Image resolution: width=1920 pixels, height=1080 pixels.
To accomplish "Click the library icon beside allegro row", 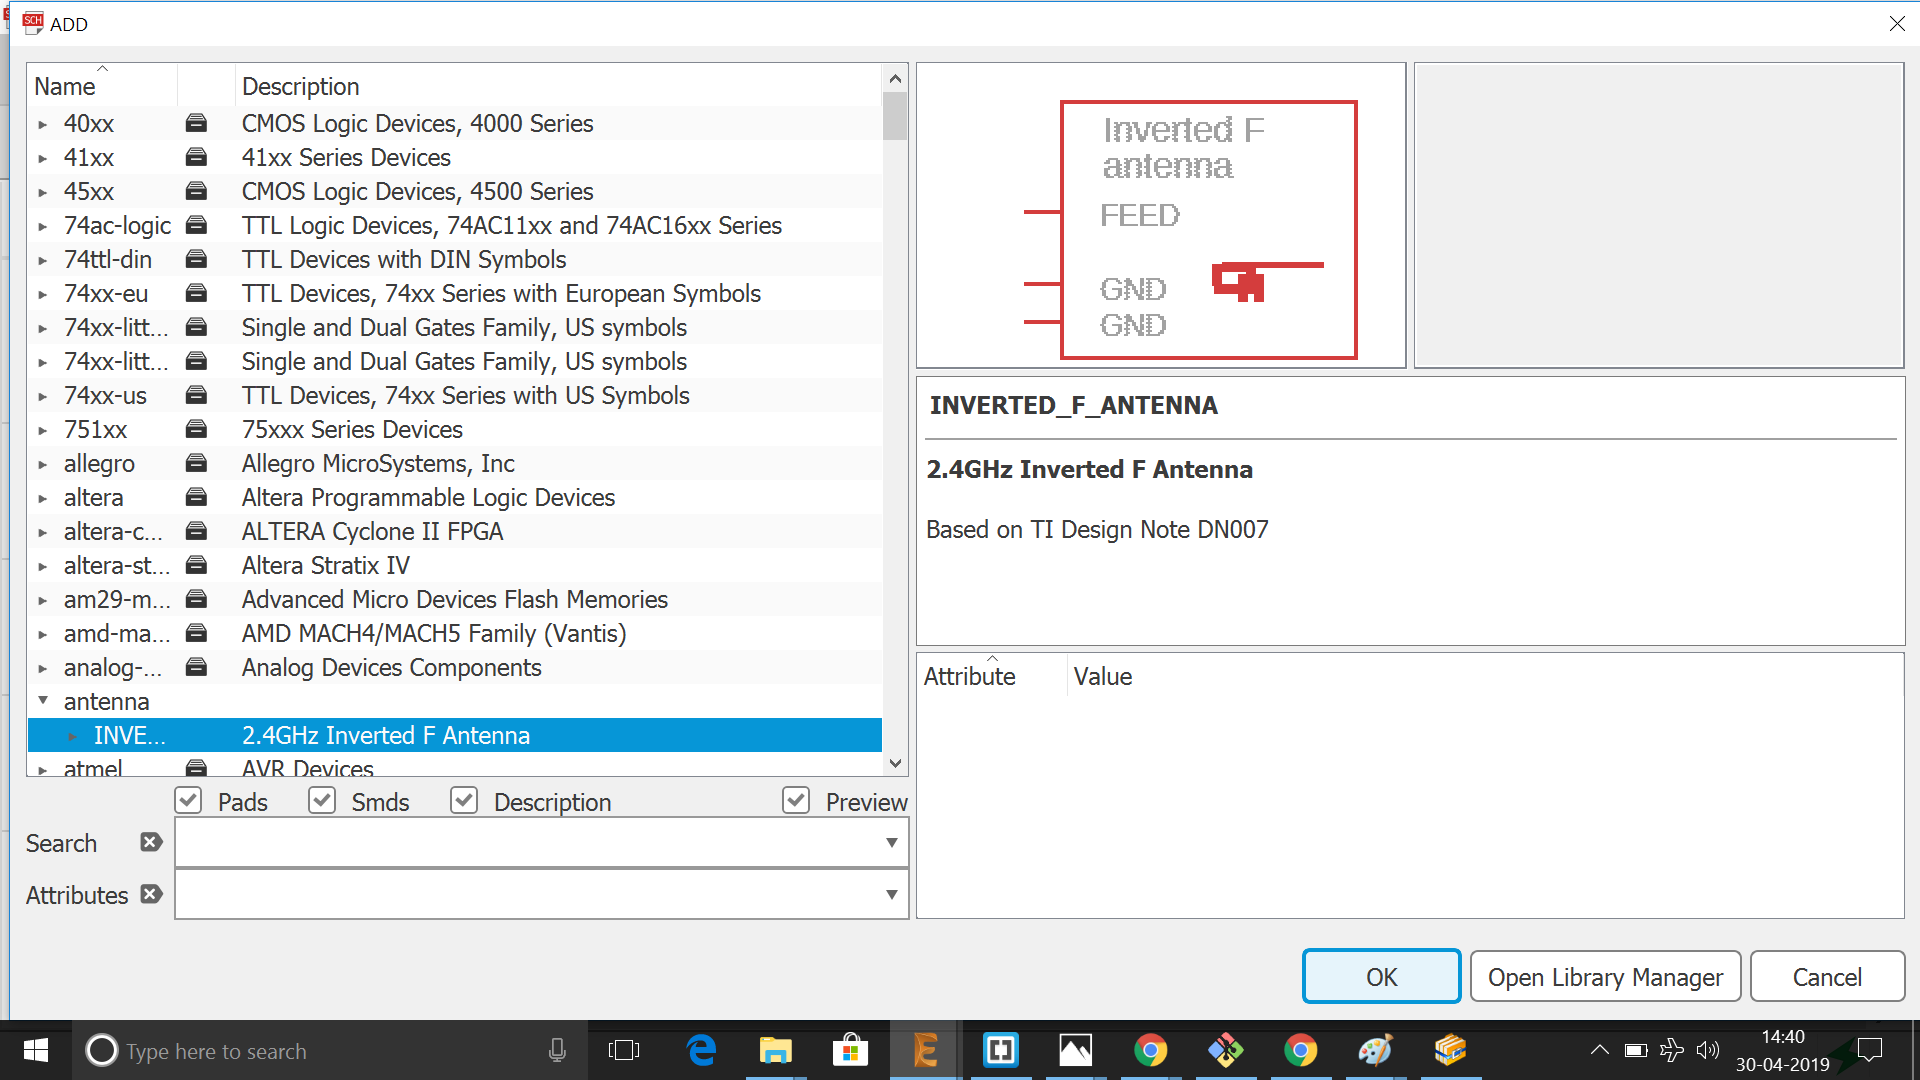I will tap(196, 463).
